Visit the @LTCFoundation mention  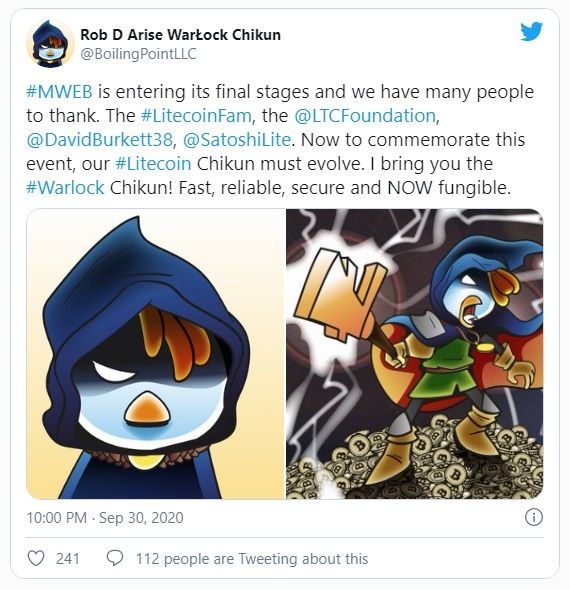click(x=365, y=116)
